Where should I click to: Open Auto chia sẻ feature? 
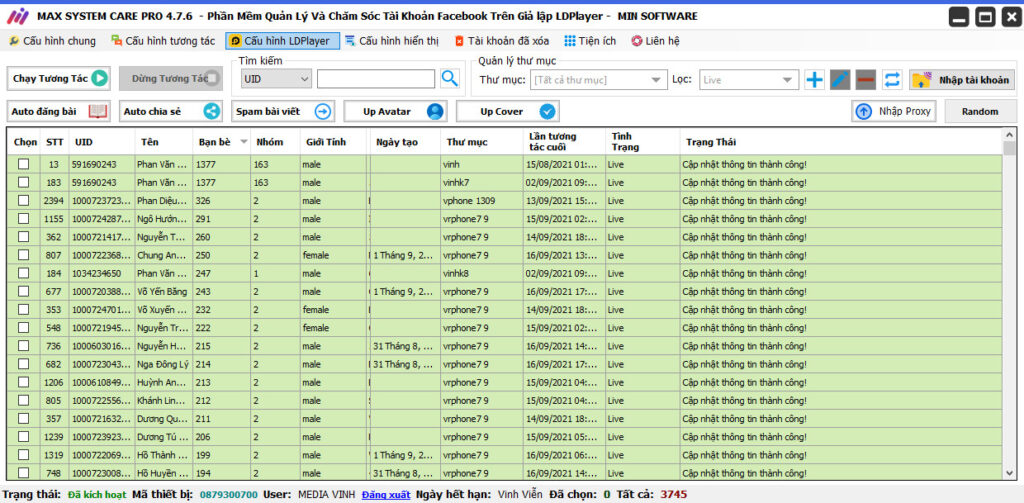click(171, 112)
